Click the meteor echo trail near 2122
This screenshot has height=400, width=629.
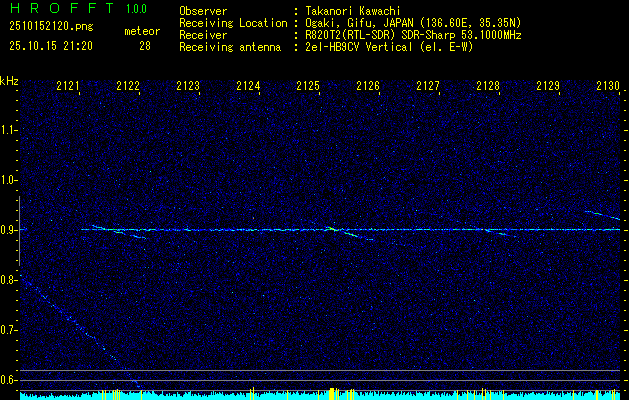coord(120,232)
